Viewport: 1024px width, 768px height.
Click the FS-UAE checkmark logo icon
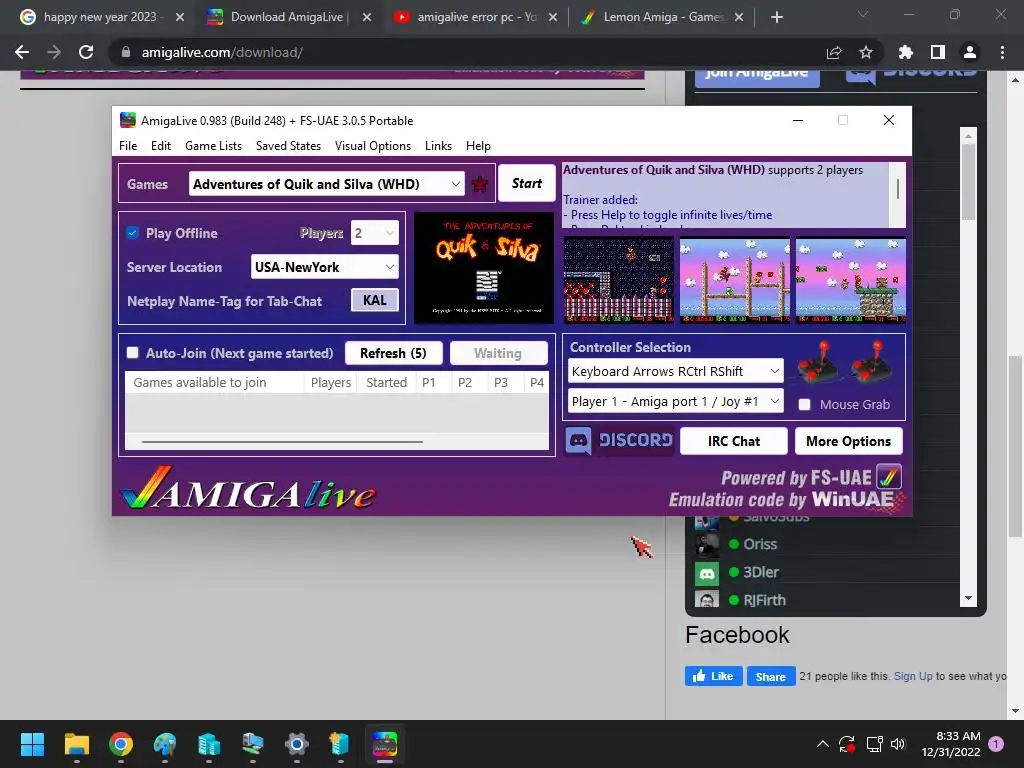pos(888,477)
